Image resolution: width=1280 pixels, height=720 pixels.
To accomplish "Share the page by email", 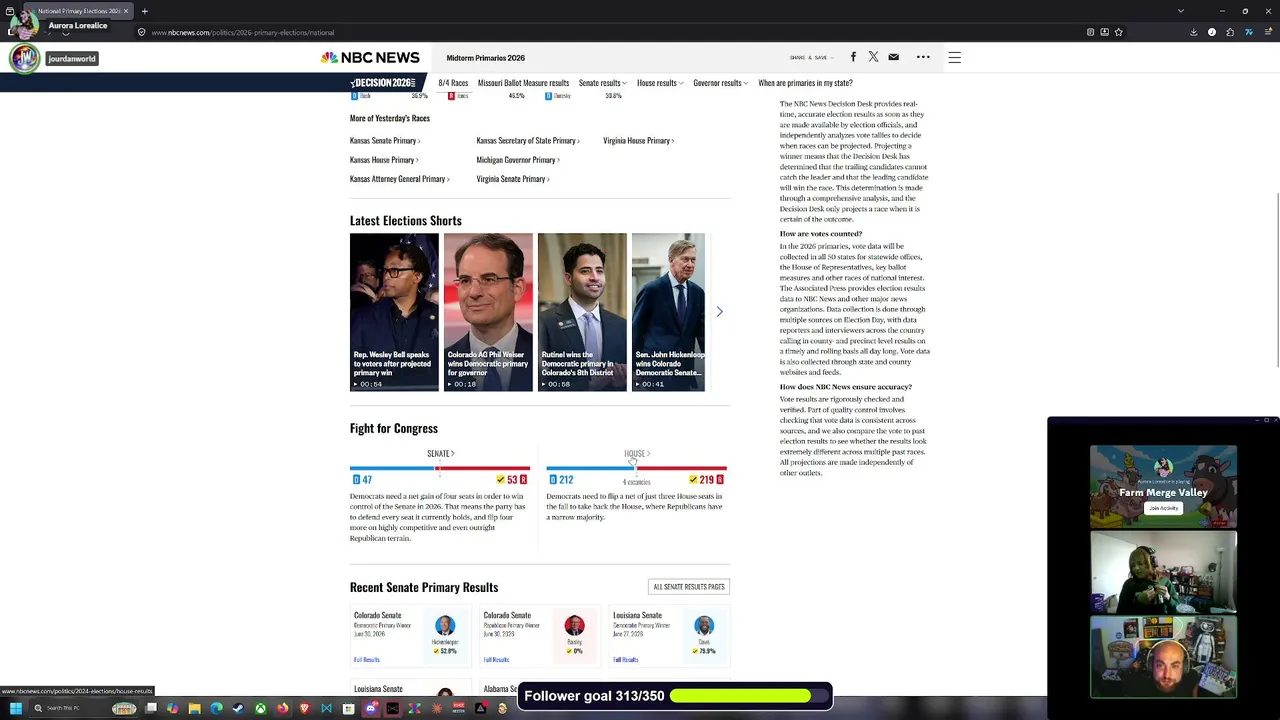I will pos(893,57).
